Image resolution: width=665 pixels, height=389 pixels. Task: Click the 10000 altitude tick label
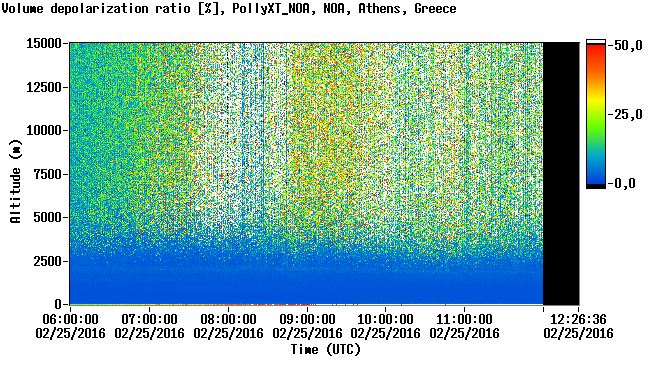pyautogui.click(x=44, y=130)
